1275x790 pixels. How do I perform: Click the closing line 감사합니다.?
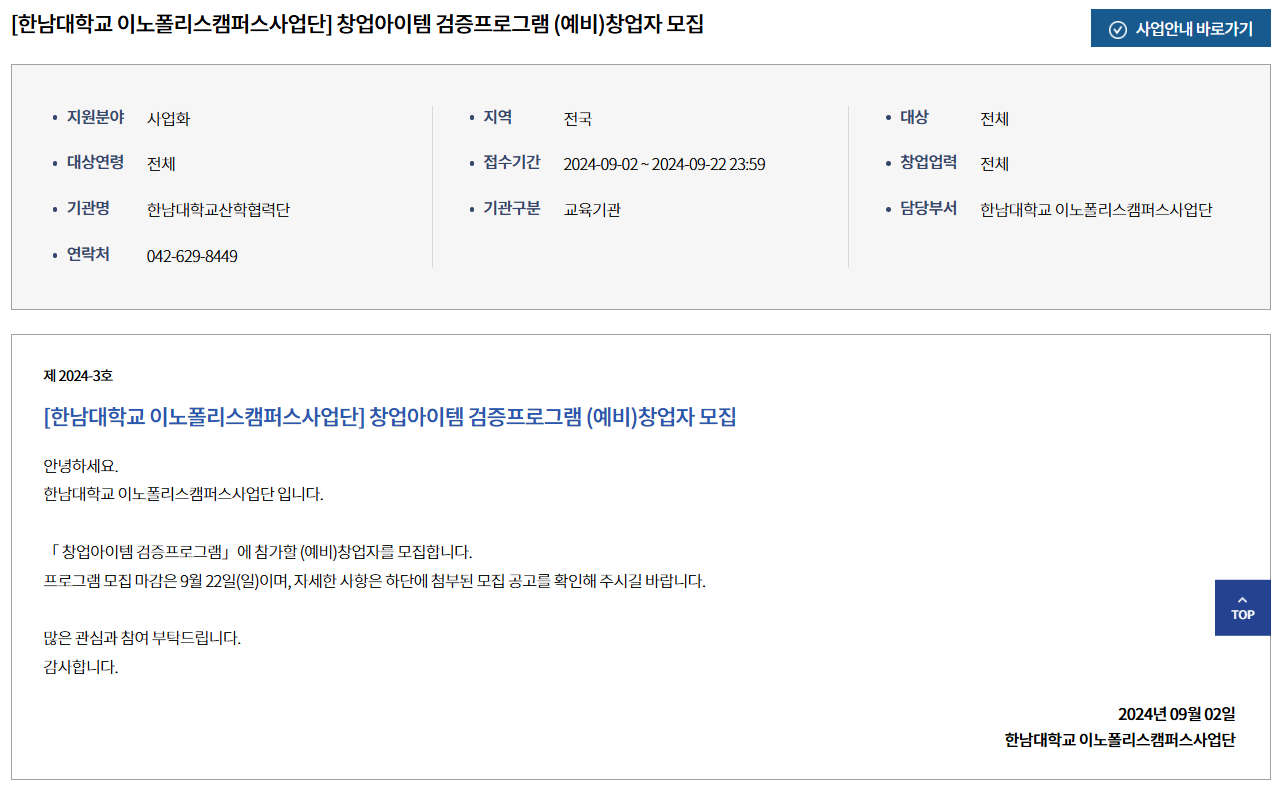tap(81, 667)
